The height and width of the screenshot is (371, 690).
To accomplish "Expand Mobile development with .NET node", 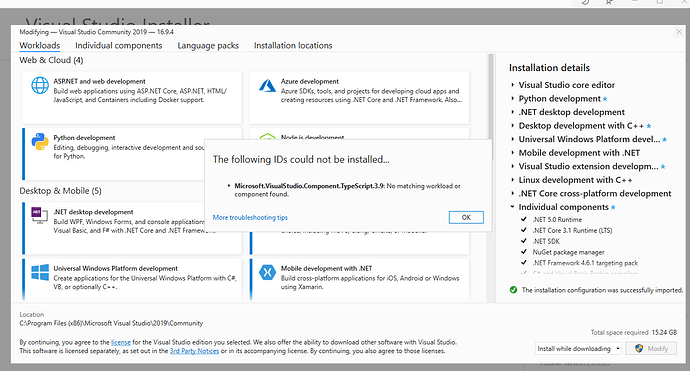I will 513,153.
